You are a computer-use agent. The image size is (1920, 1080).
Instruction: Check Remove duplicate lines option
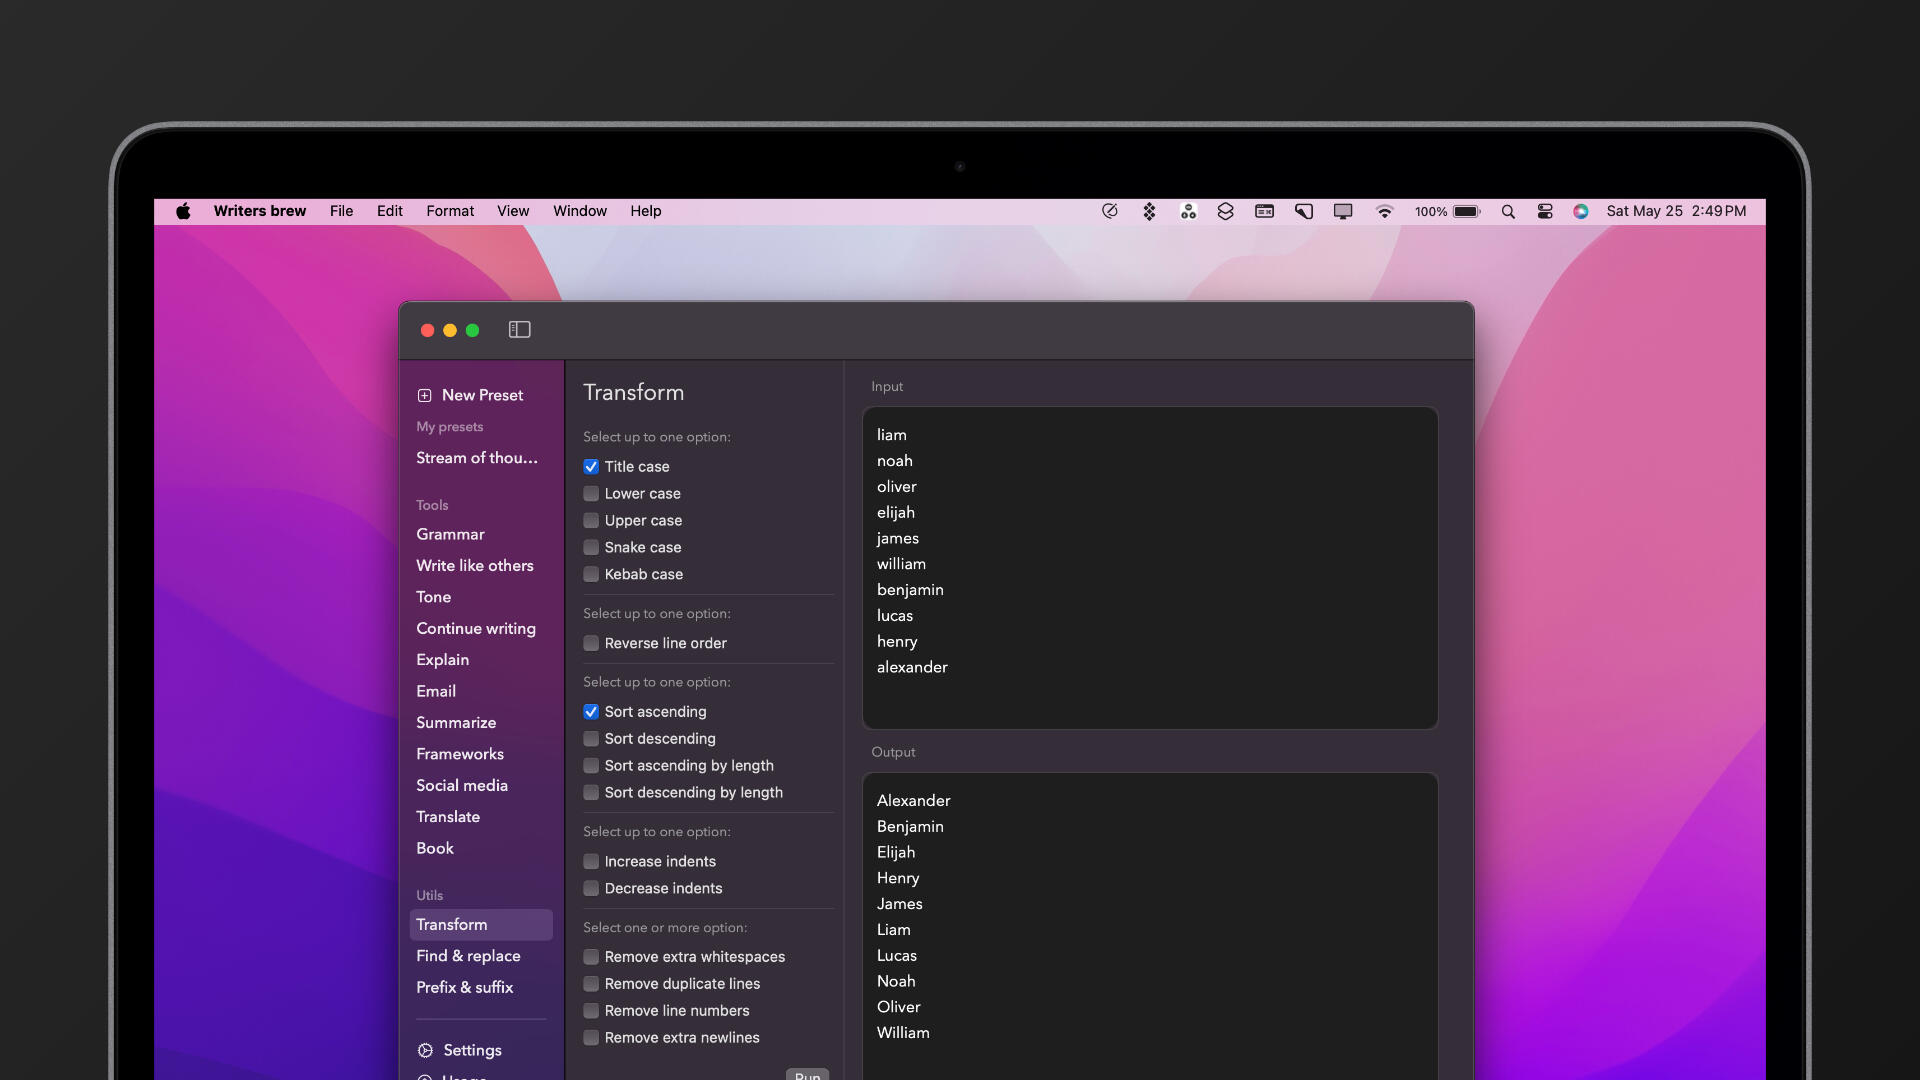point(591,984)
